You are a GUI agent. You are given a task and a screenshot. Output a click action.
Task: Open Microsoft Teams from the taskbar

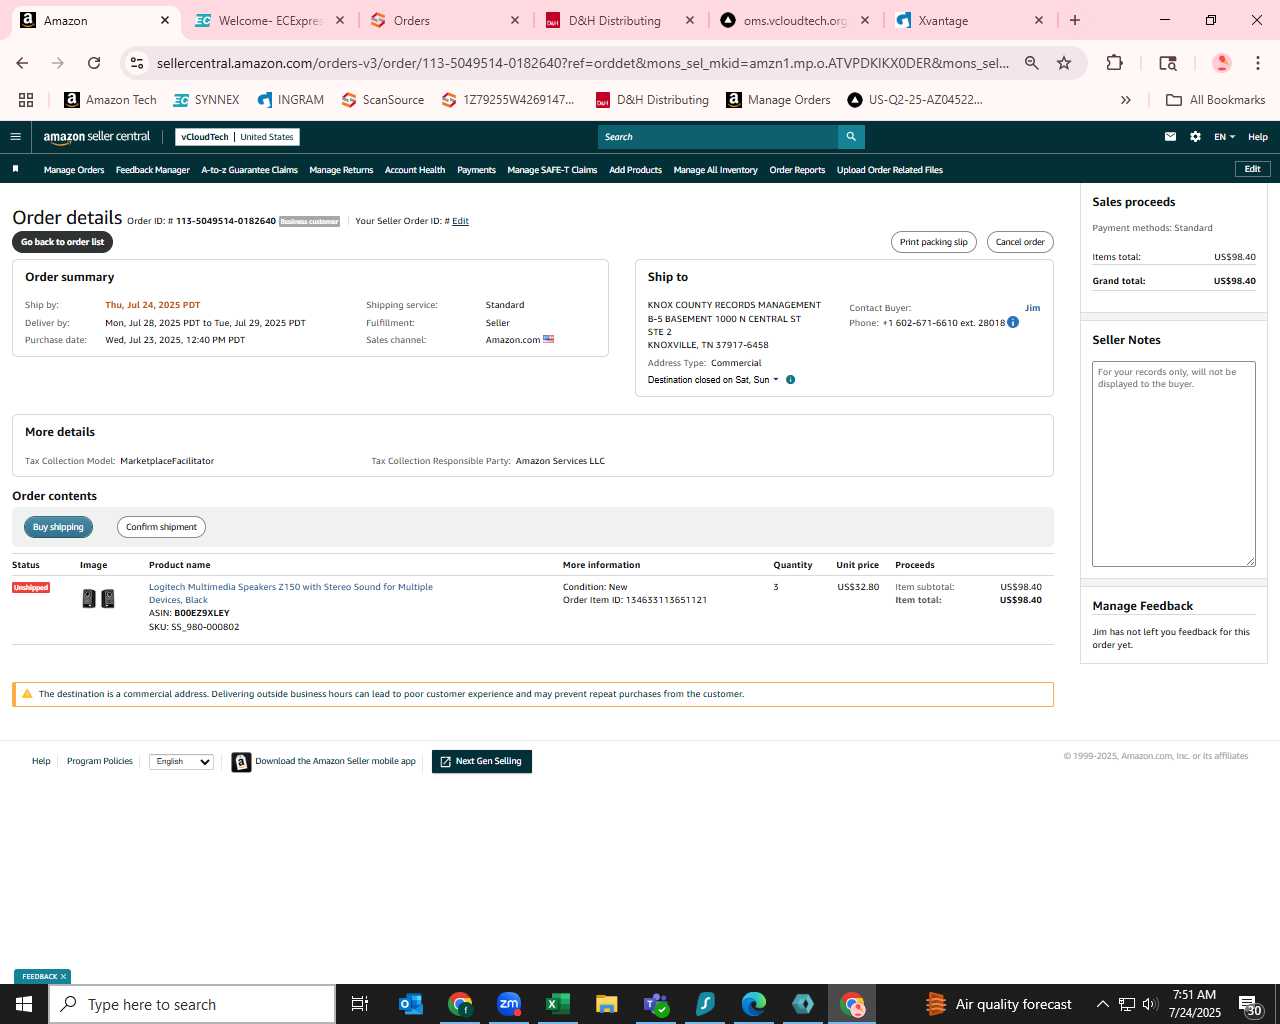click(656, 1004)
